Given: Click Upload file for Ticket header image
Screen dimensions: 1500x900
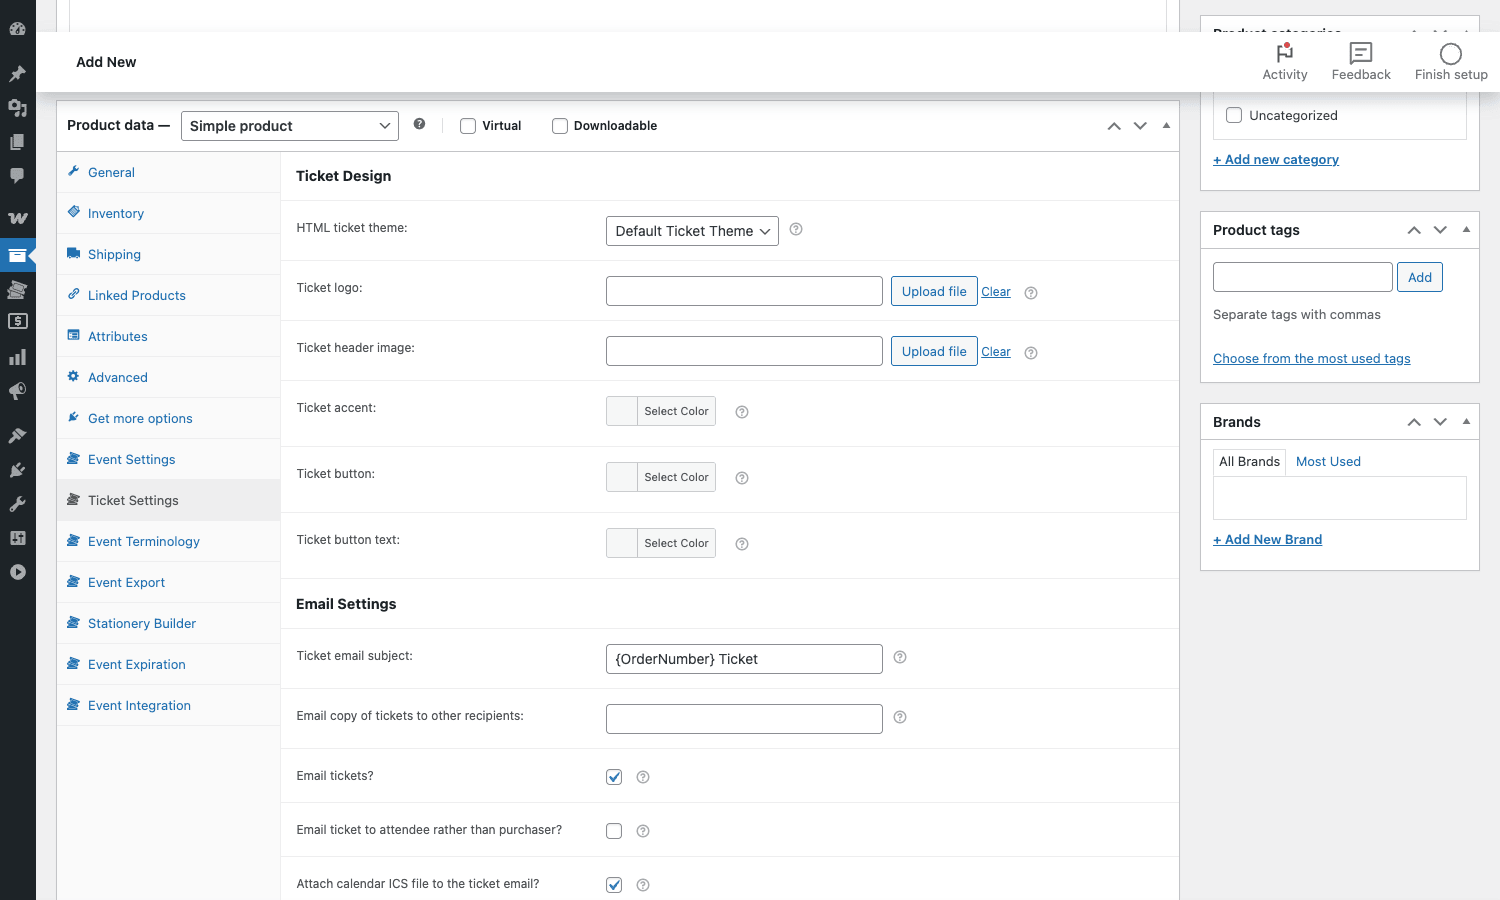Looking at the screenshot, I should [x=934, y=351].
